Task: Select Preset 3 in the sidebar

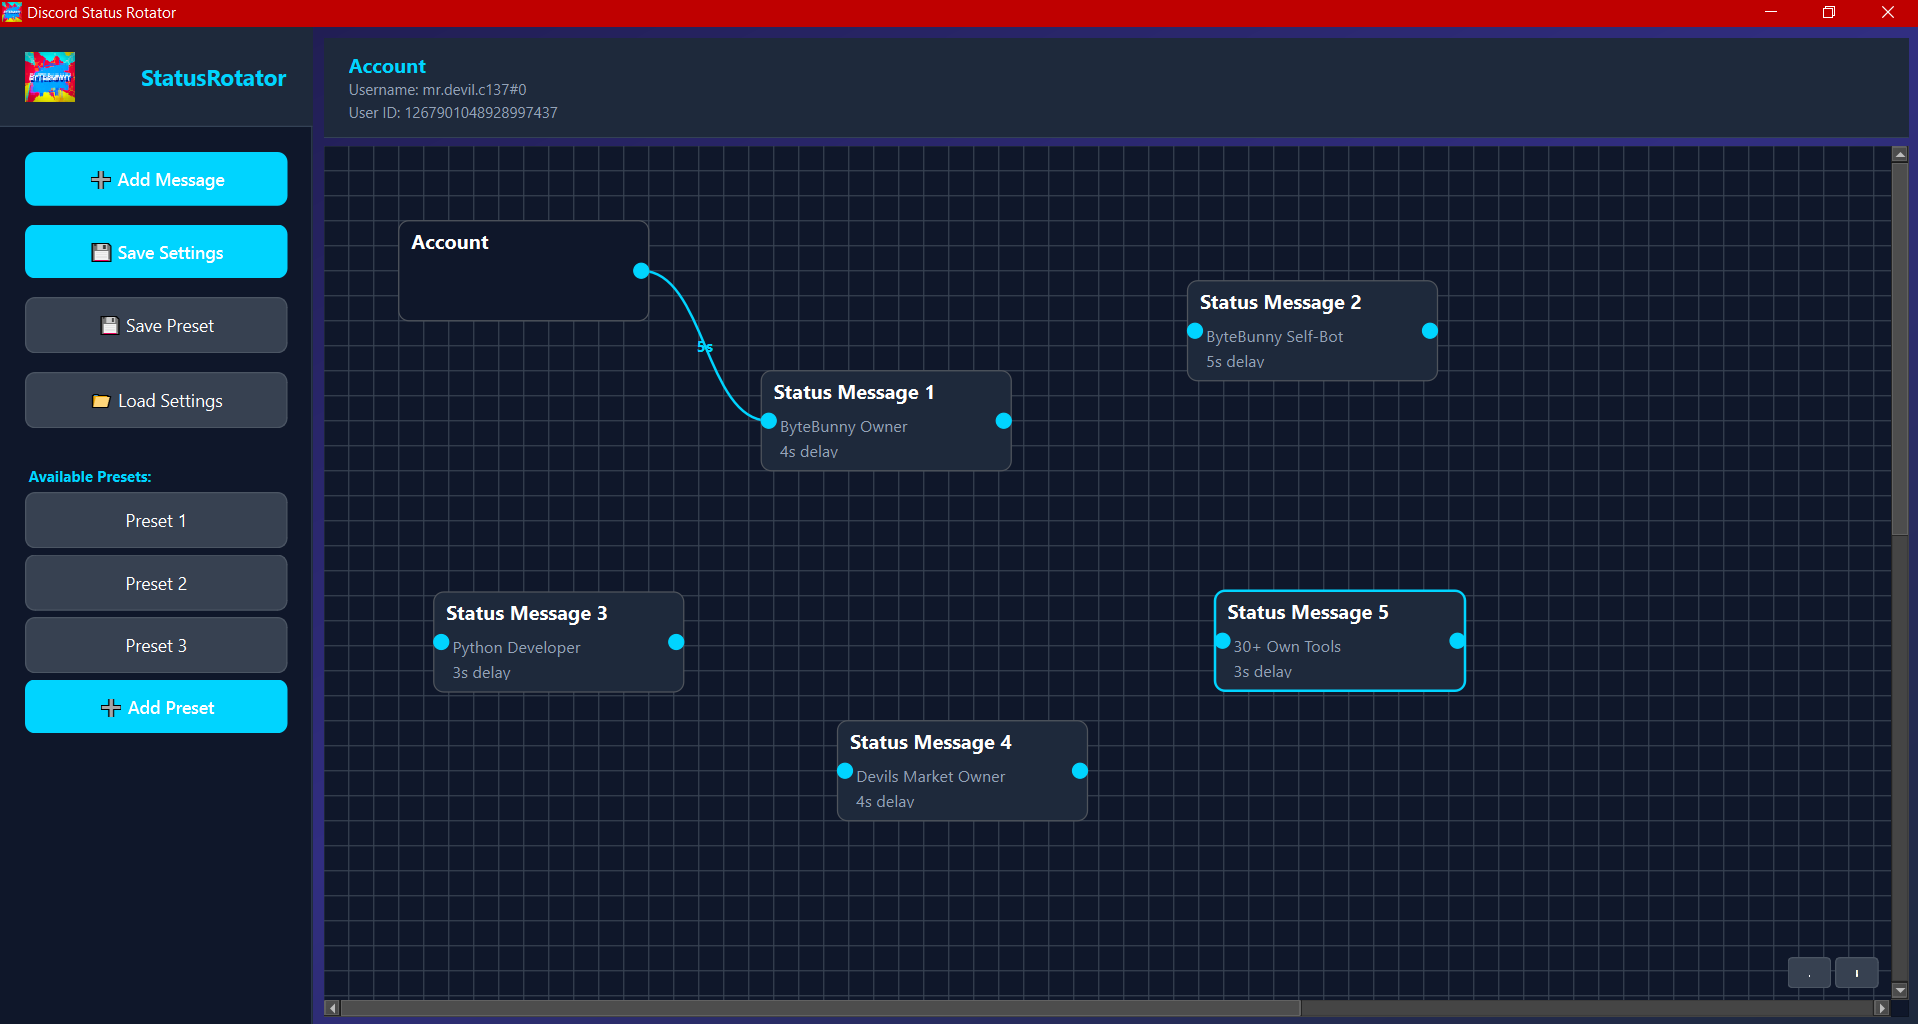Action: (155, 645)
